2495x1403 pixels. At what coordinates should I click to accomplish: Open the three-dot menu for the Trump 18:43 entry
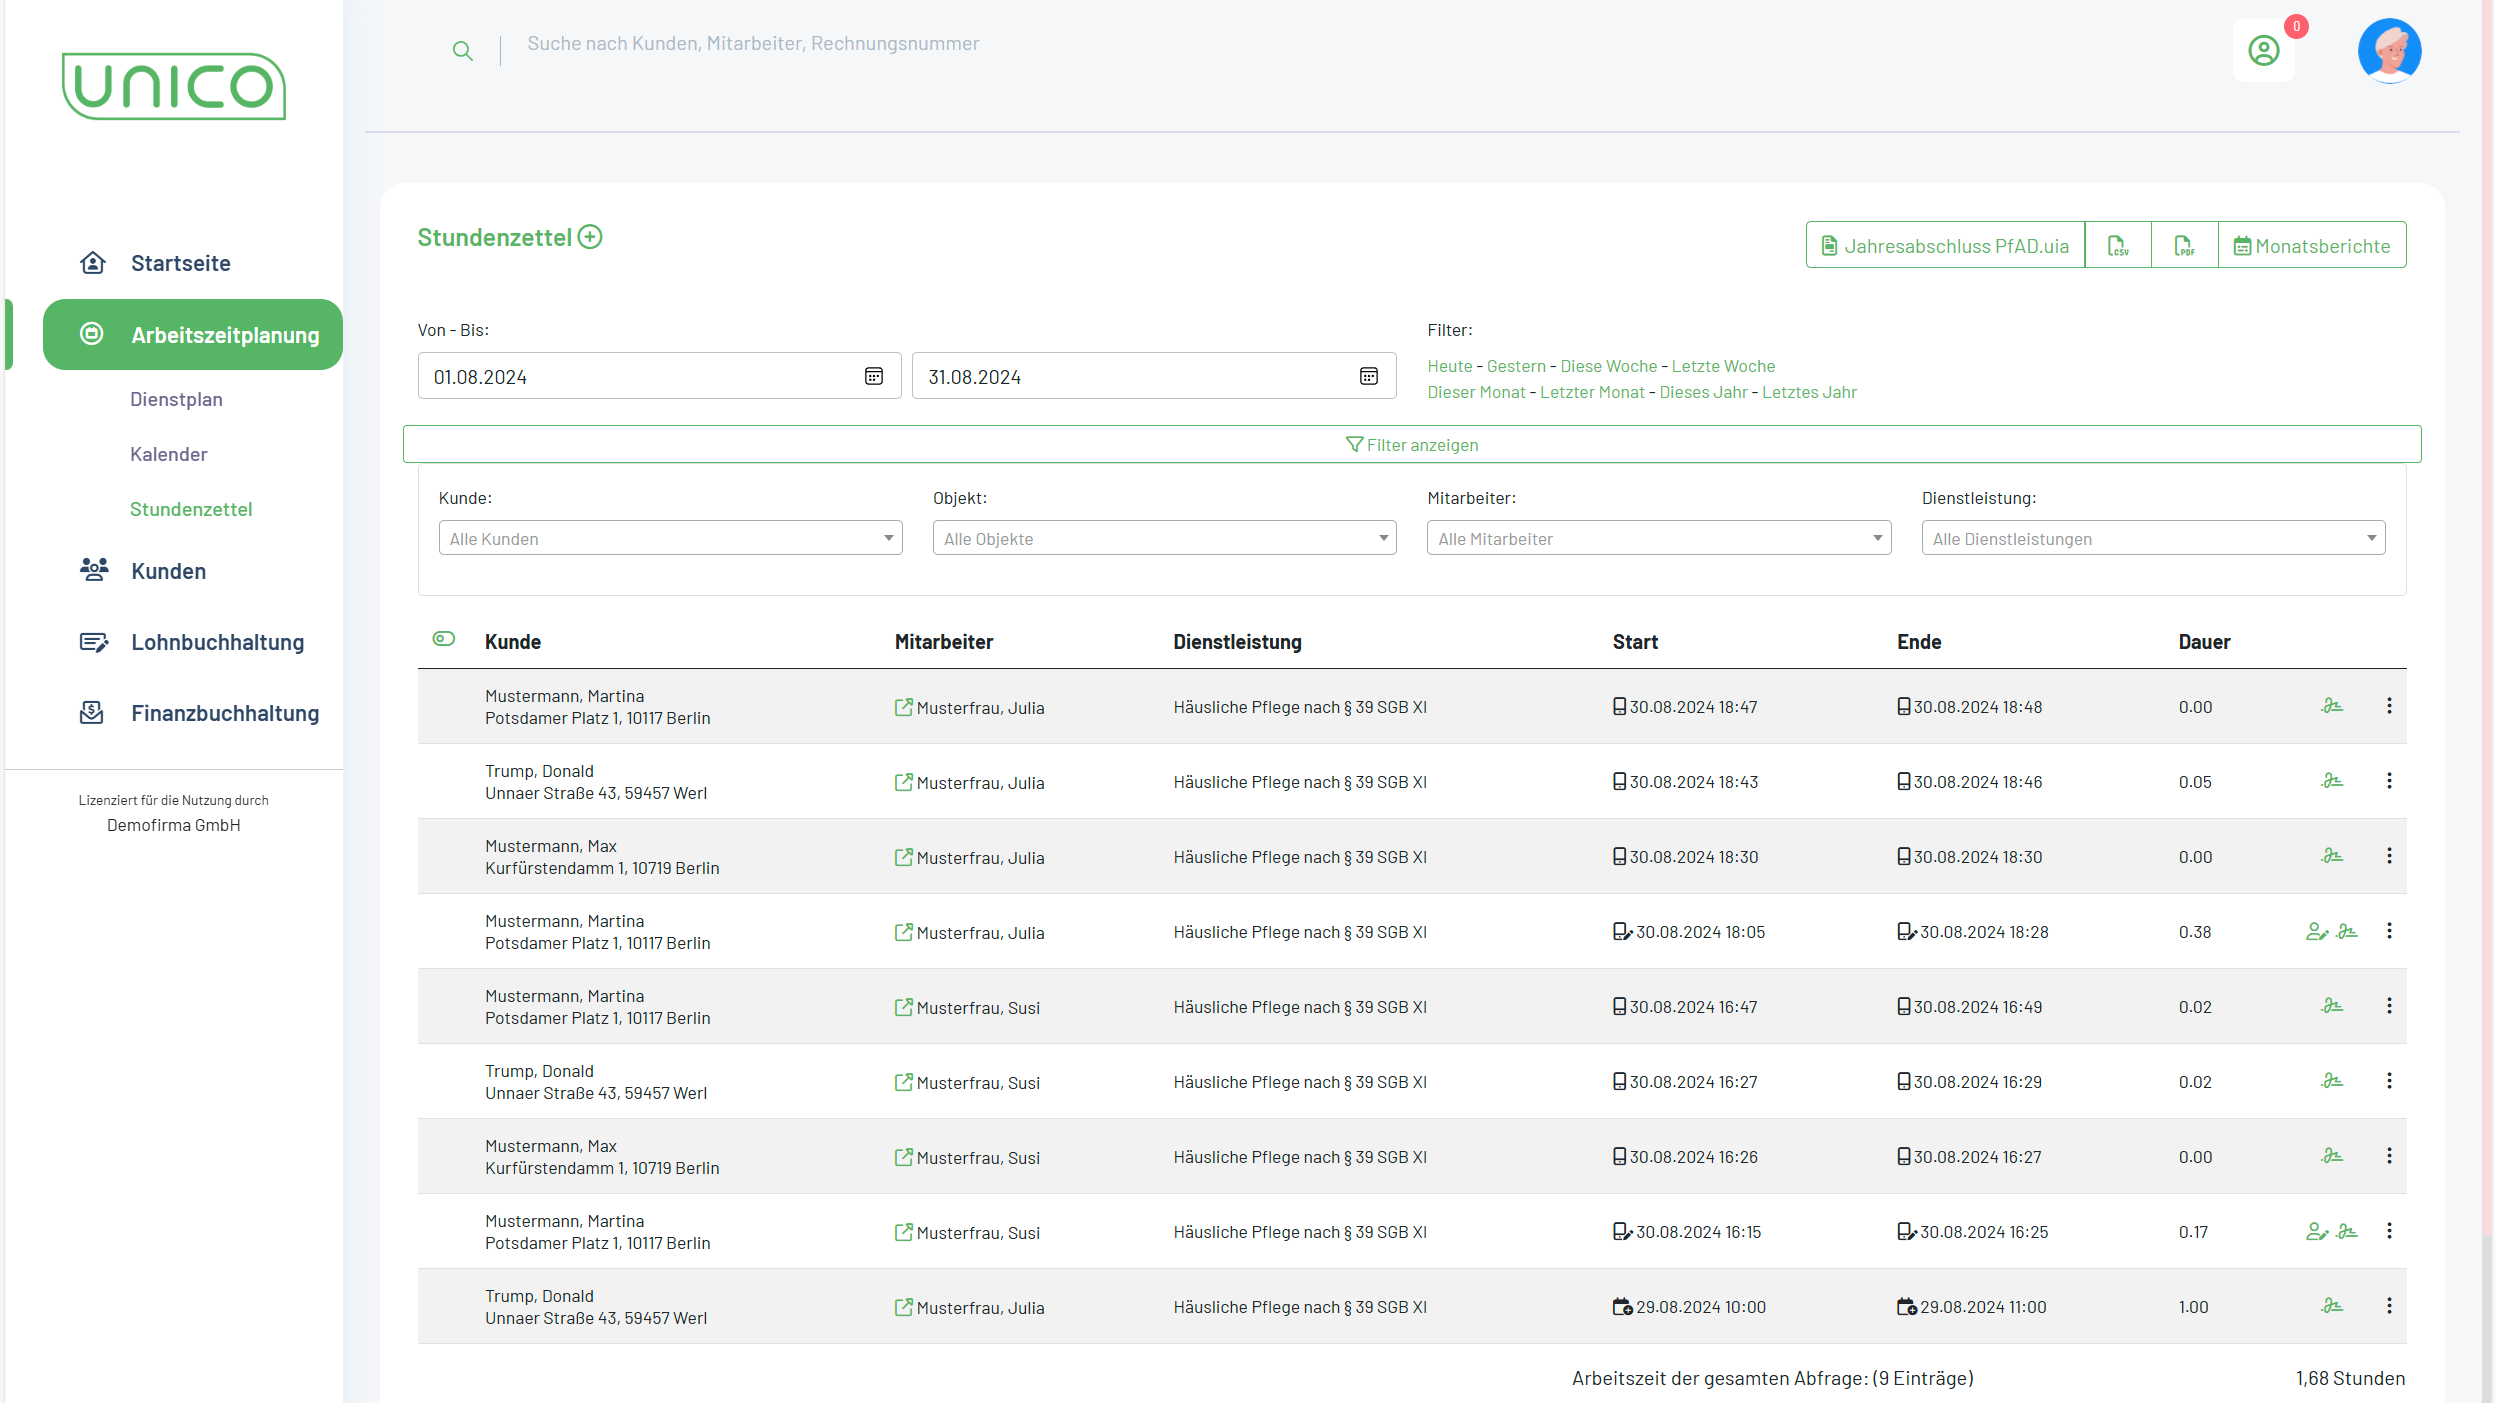click(x=2389, y=781)
